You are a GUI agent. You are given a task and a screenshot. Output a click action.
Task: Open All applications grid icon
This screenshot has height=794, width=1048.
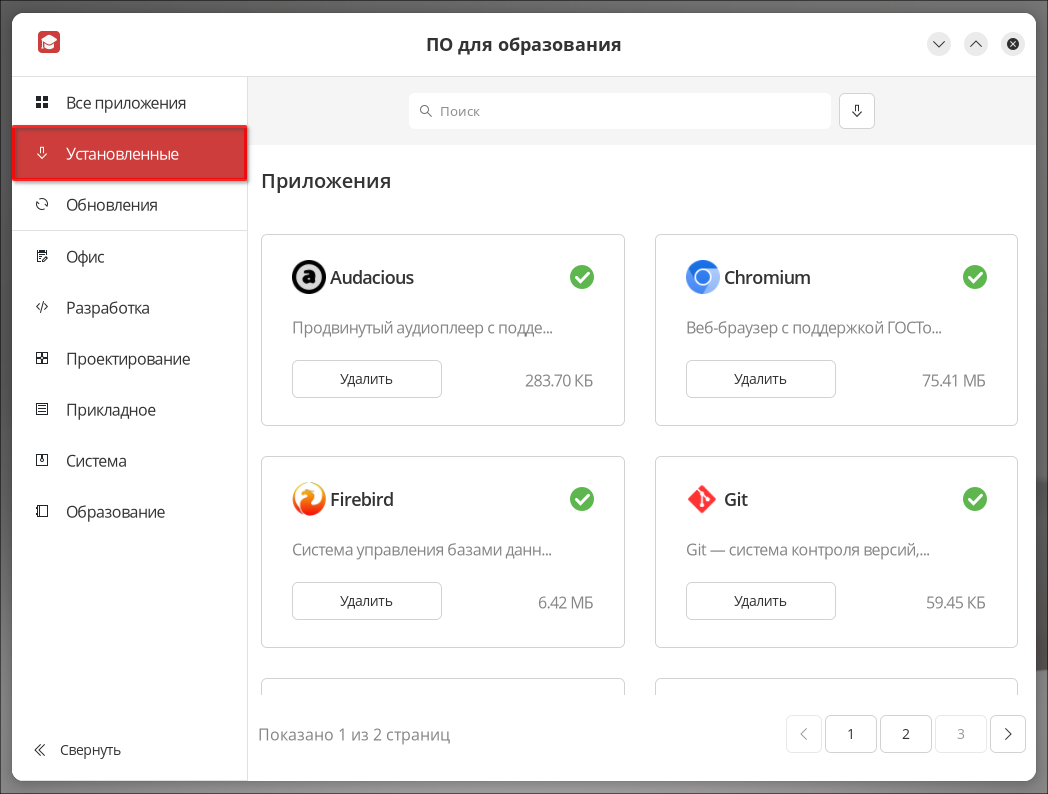[42, 102]
